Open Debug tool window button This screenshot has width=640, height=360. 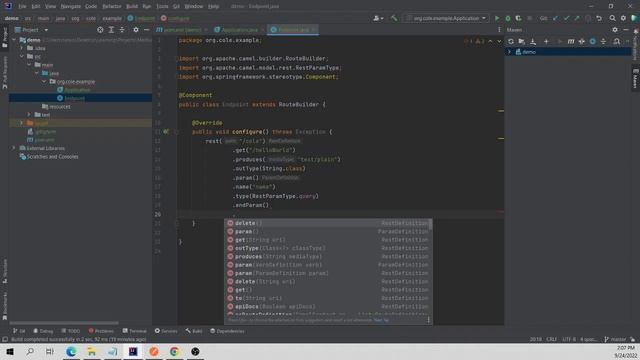coord(43,331)
